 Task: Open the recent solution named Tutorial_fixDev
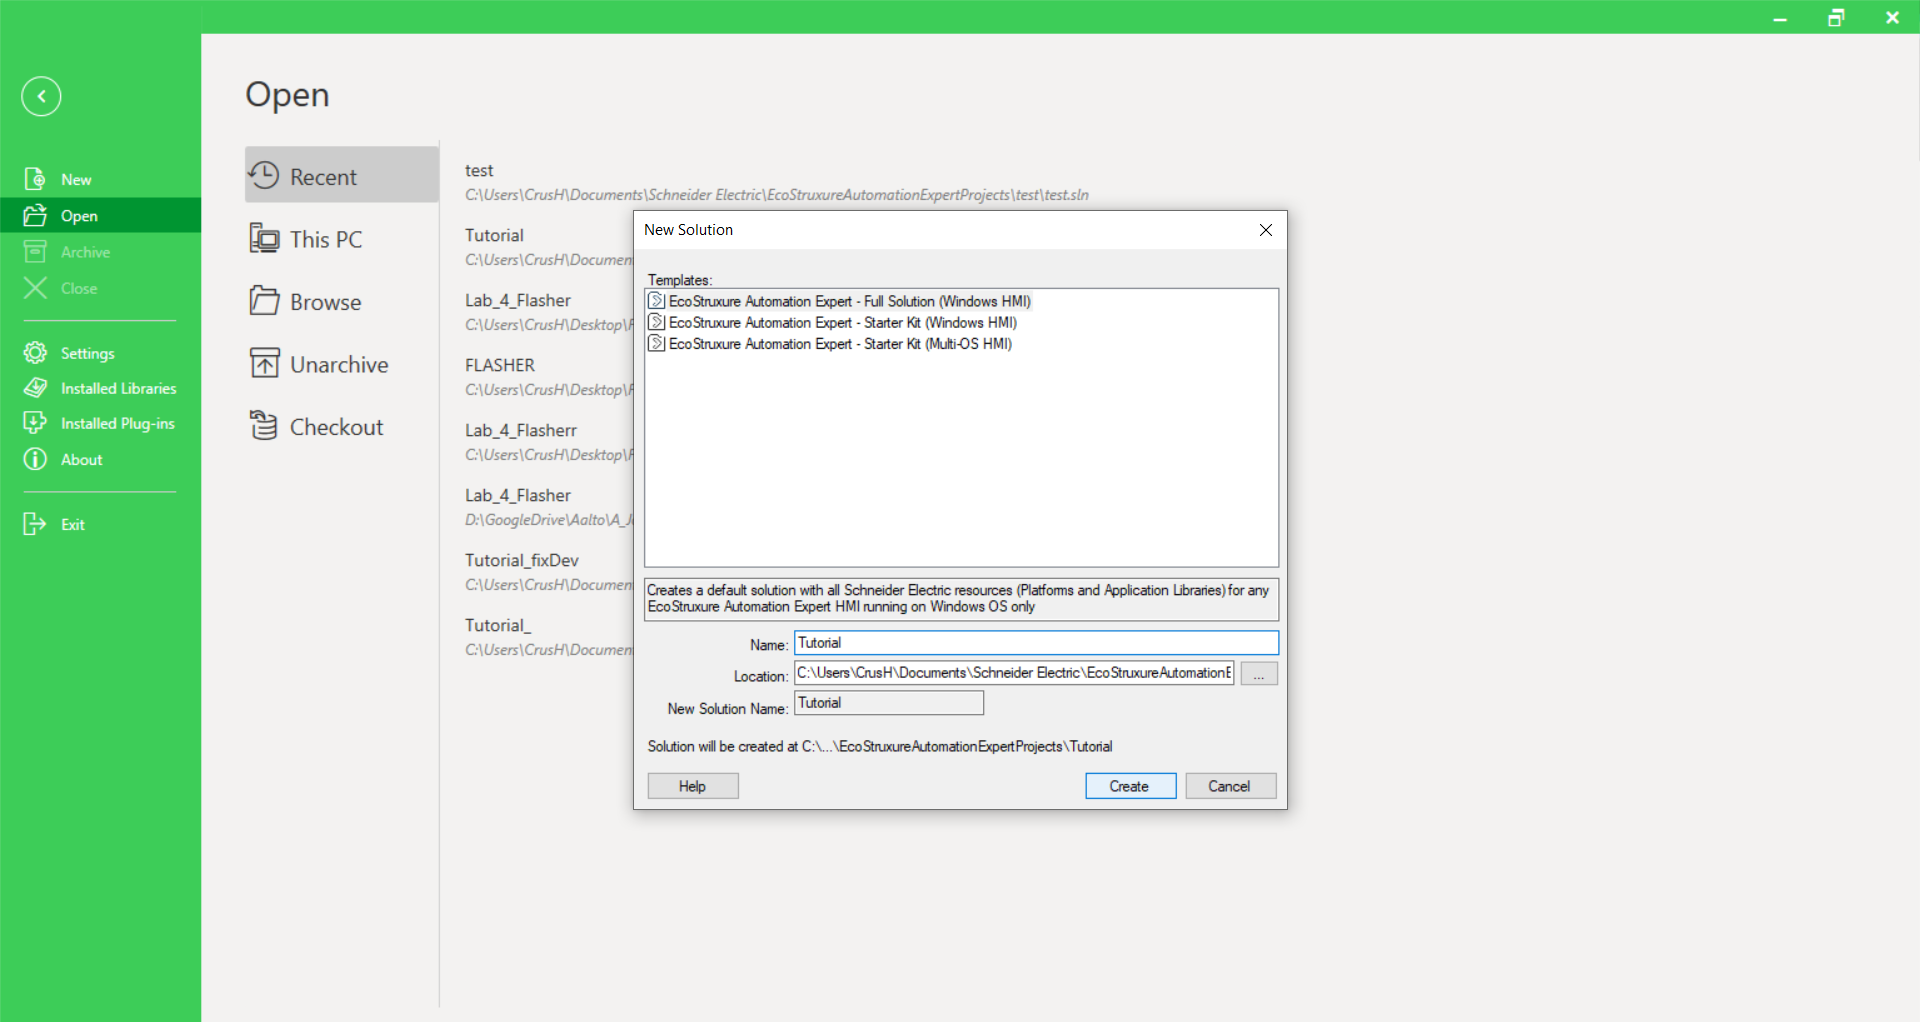(522, 561)
